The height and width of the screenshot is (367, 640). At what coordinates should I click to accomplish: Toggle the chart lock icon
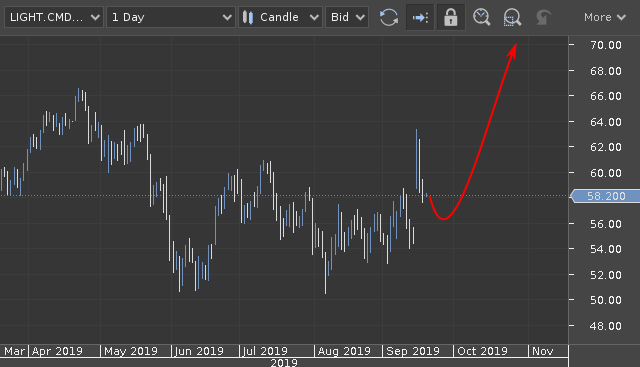click(x=451, y=18)
